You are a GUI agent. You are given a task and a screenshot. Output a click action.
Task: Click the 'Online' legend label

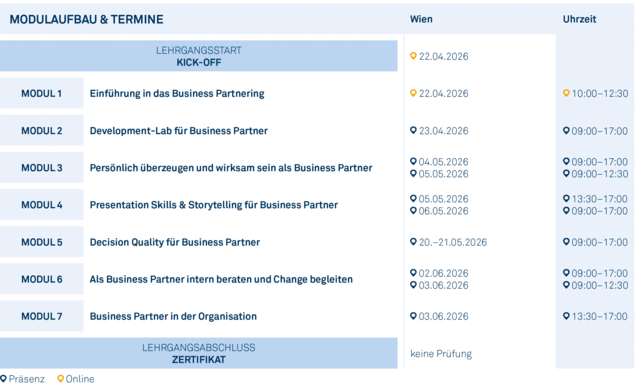tap(80, 379)
